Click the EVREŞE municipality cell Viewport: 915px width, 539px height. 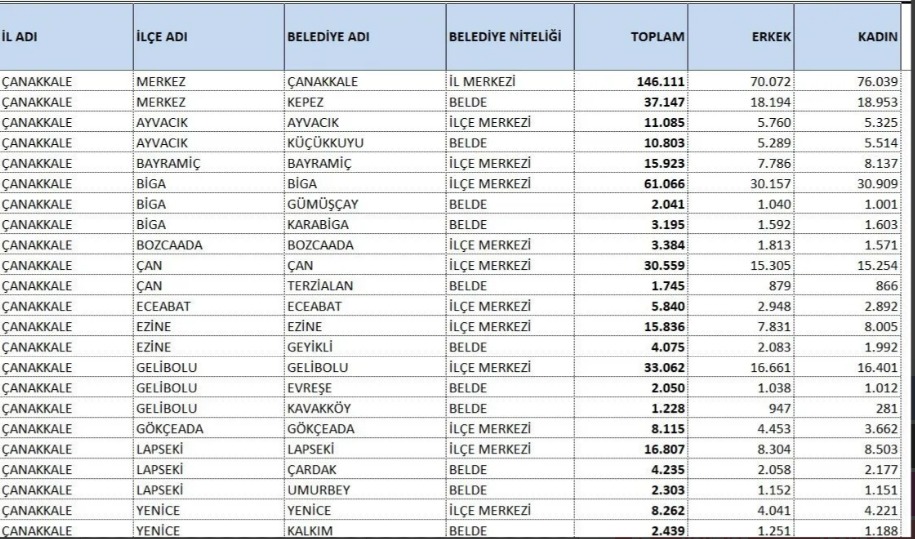click(x=310, y=387)
